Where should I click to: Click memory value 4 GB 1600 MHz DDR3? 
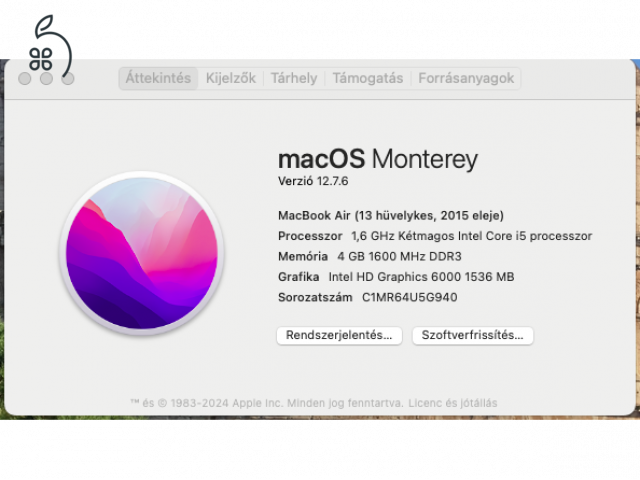pos(399,256)
